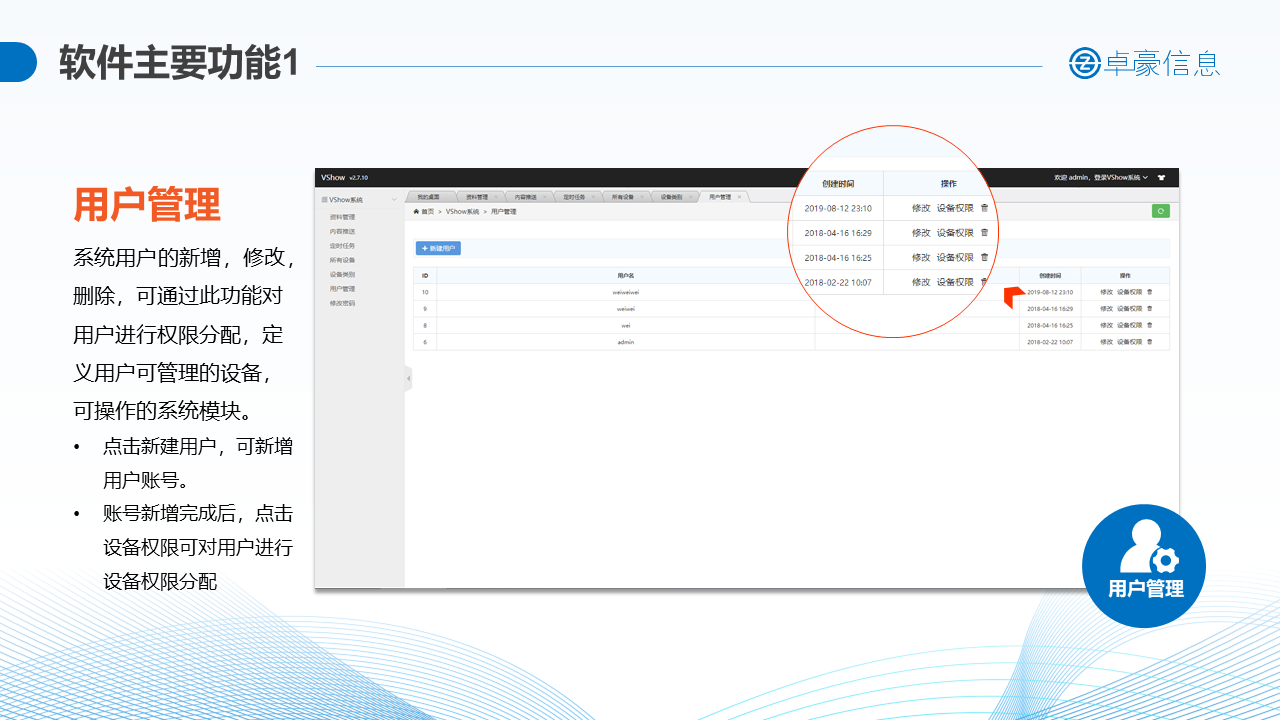Close the 用户管理 tab with its X
This screenshot has height=720, width=1280.
tap(739, 197)
